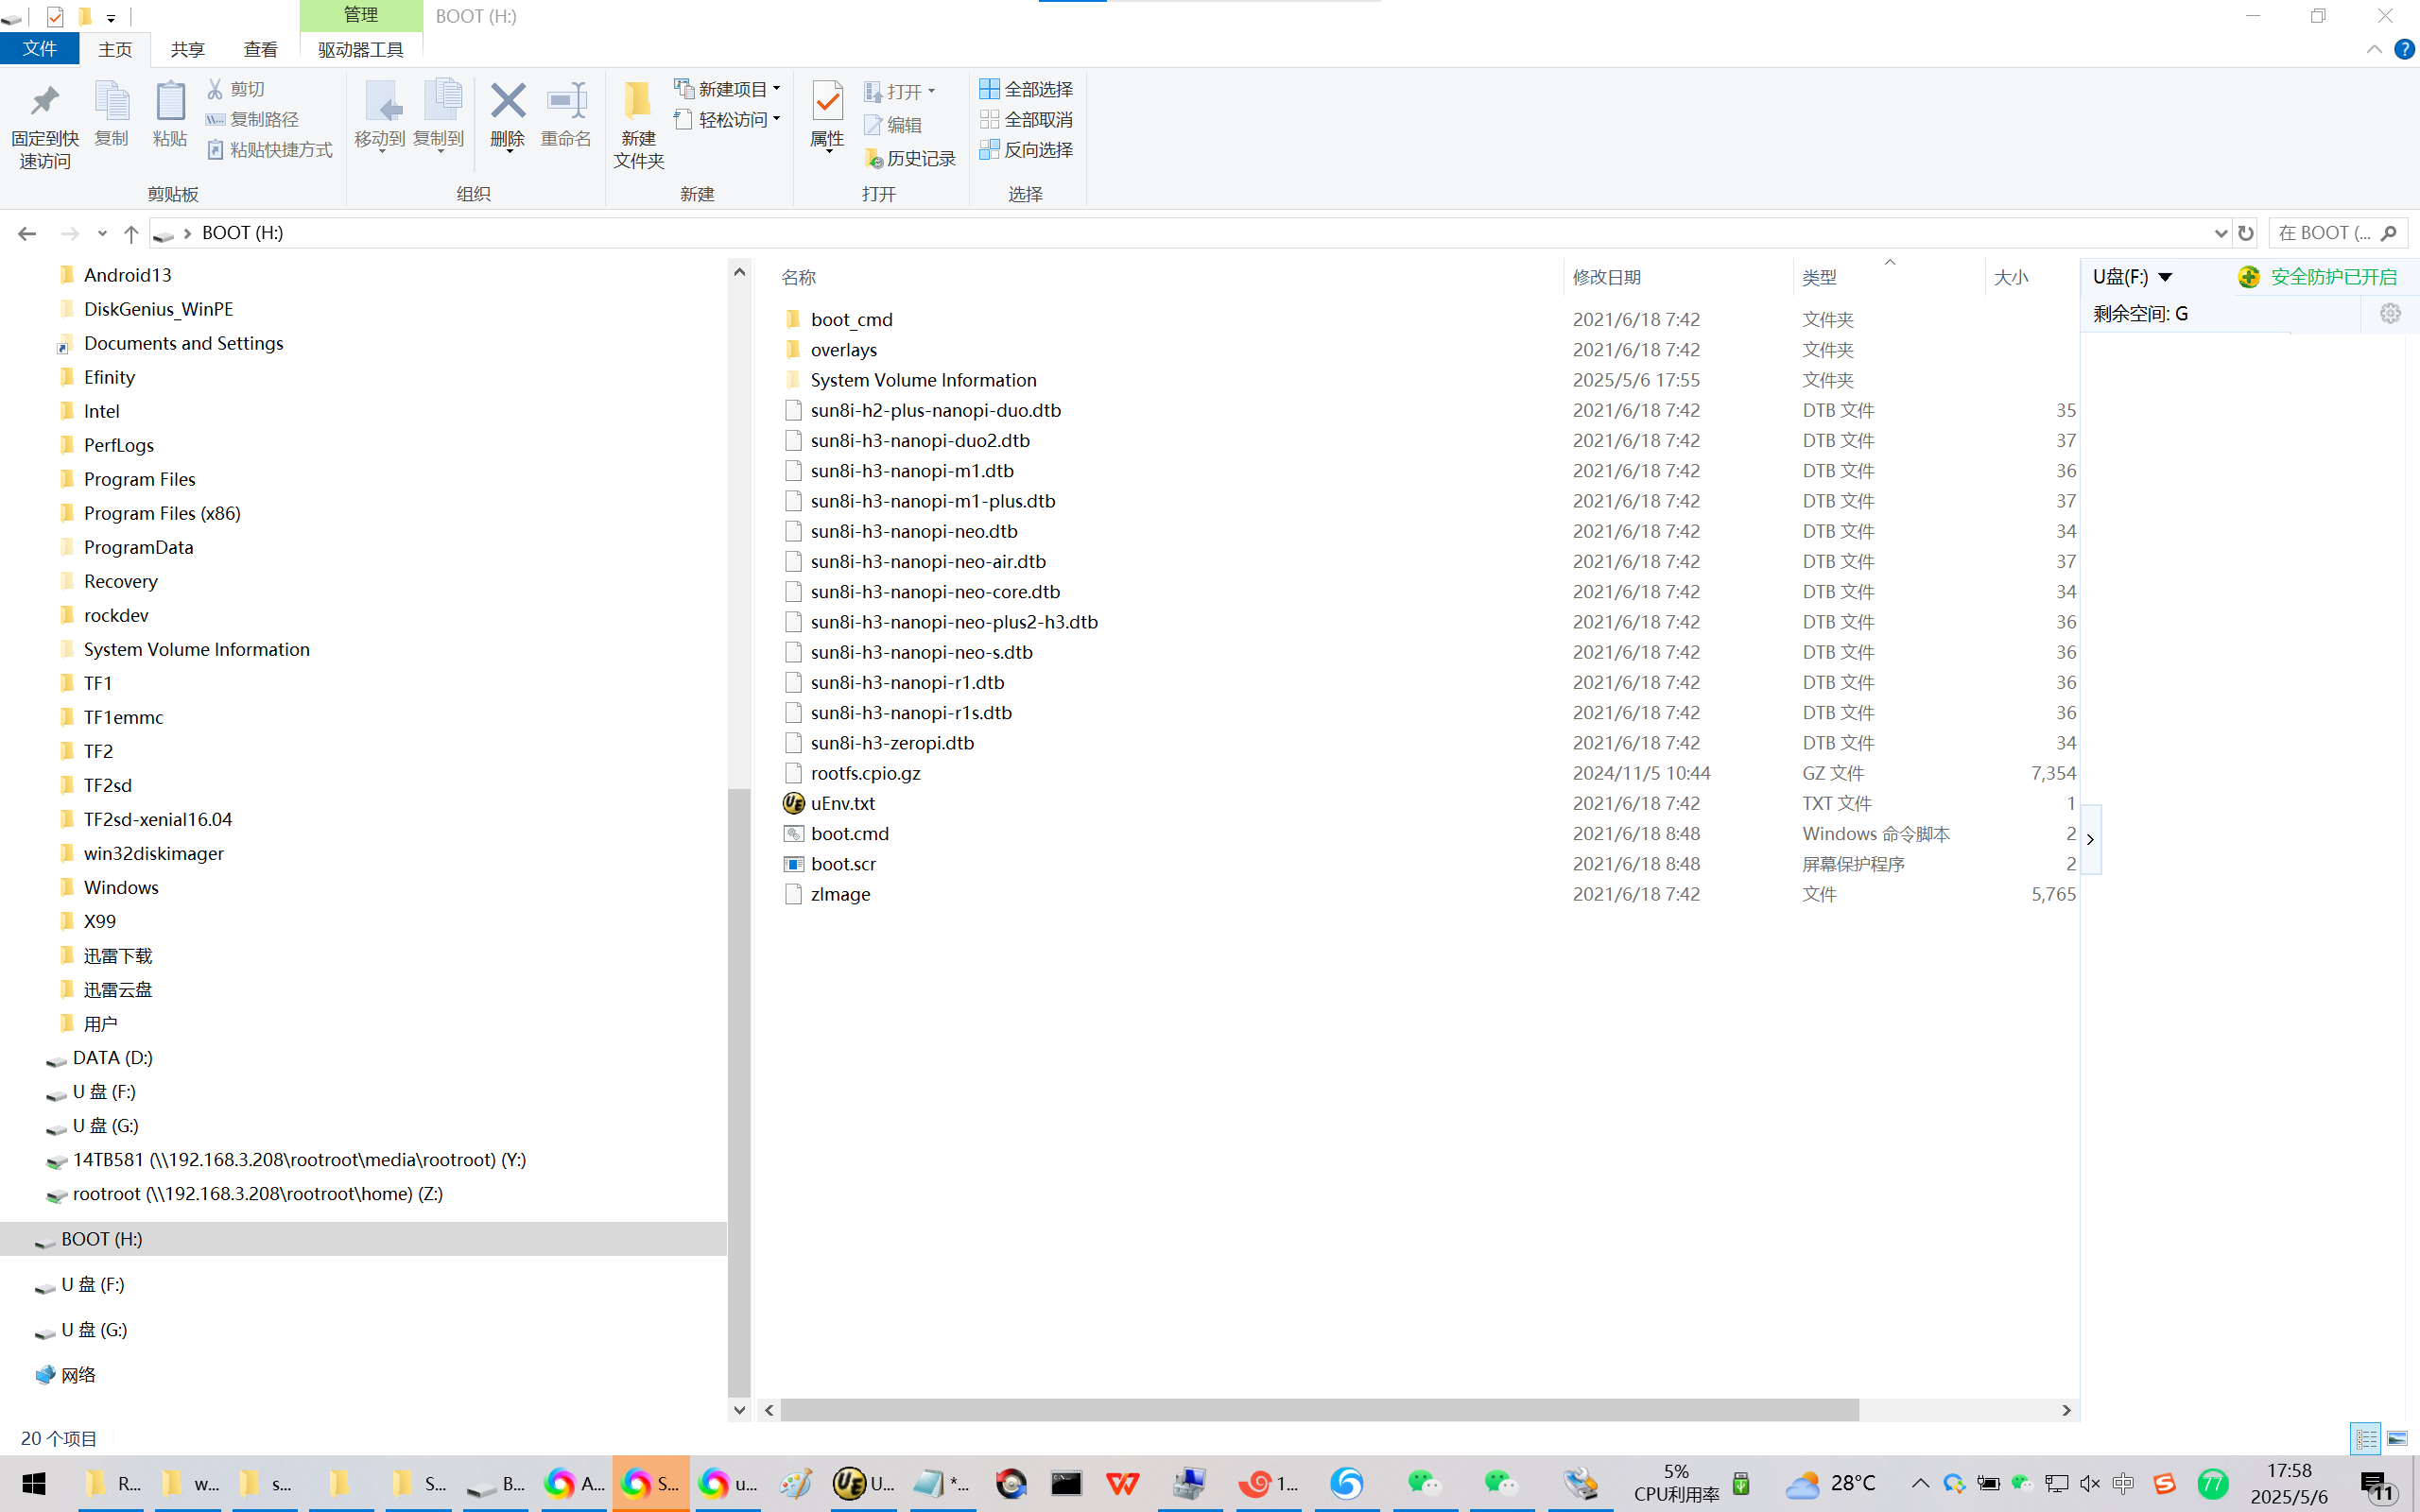Open the Share (共享) ribbon tab
The image size is (2420, 1512).
[187, 49]
